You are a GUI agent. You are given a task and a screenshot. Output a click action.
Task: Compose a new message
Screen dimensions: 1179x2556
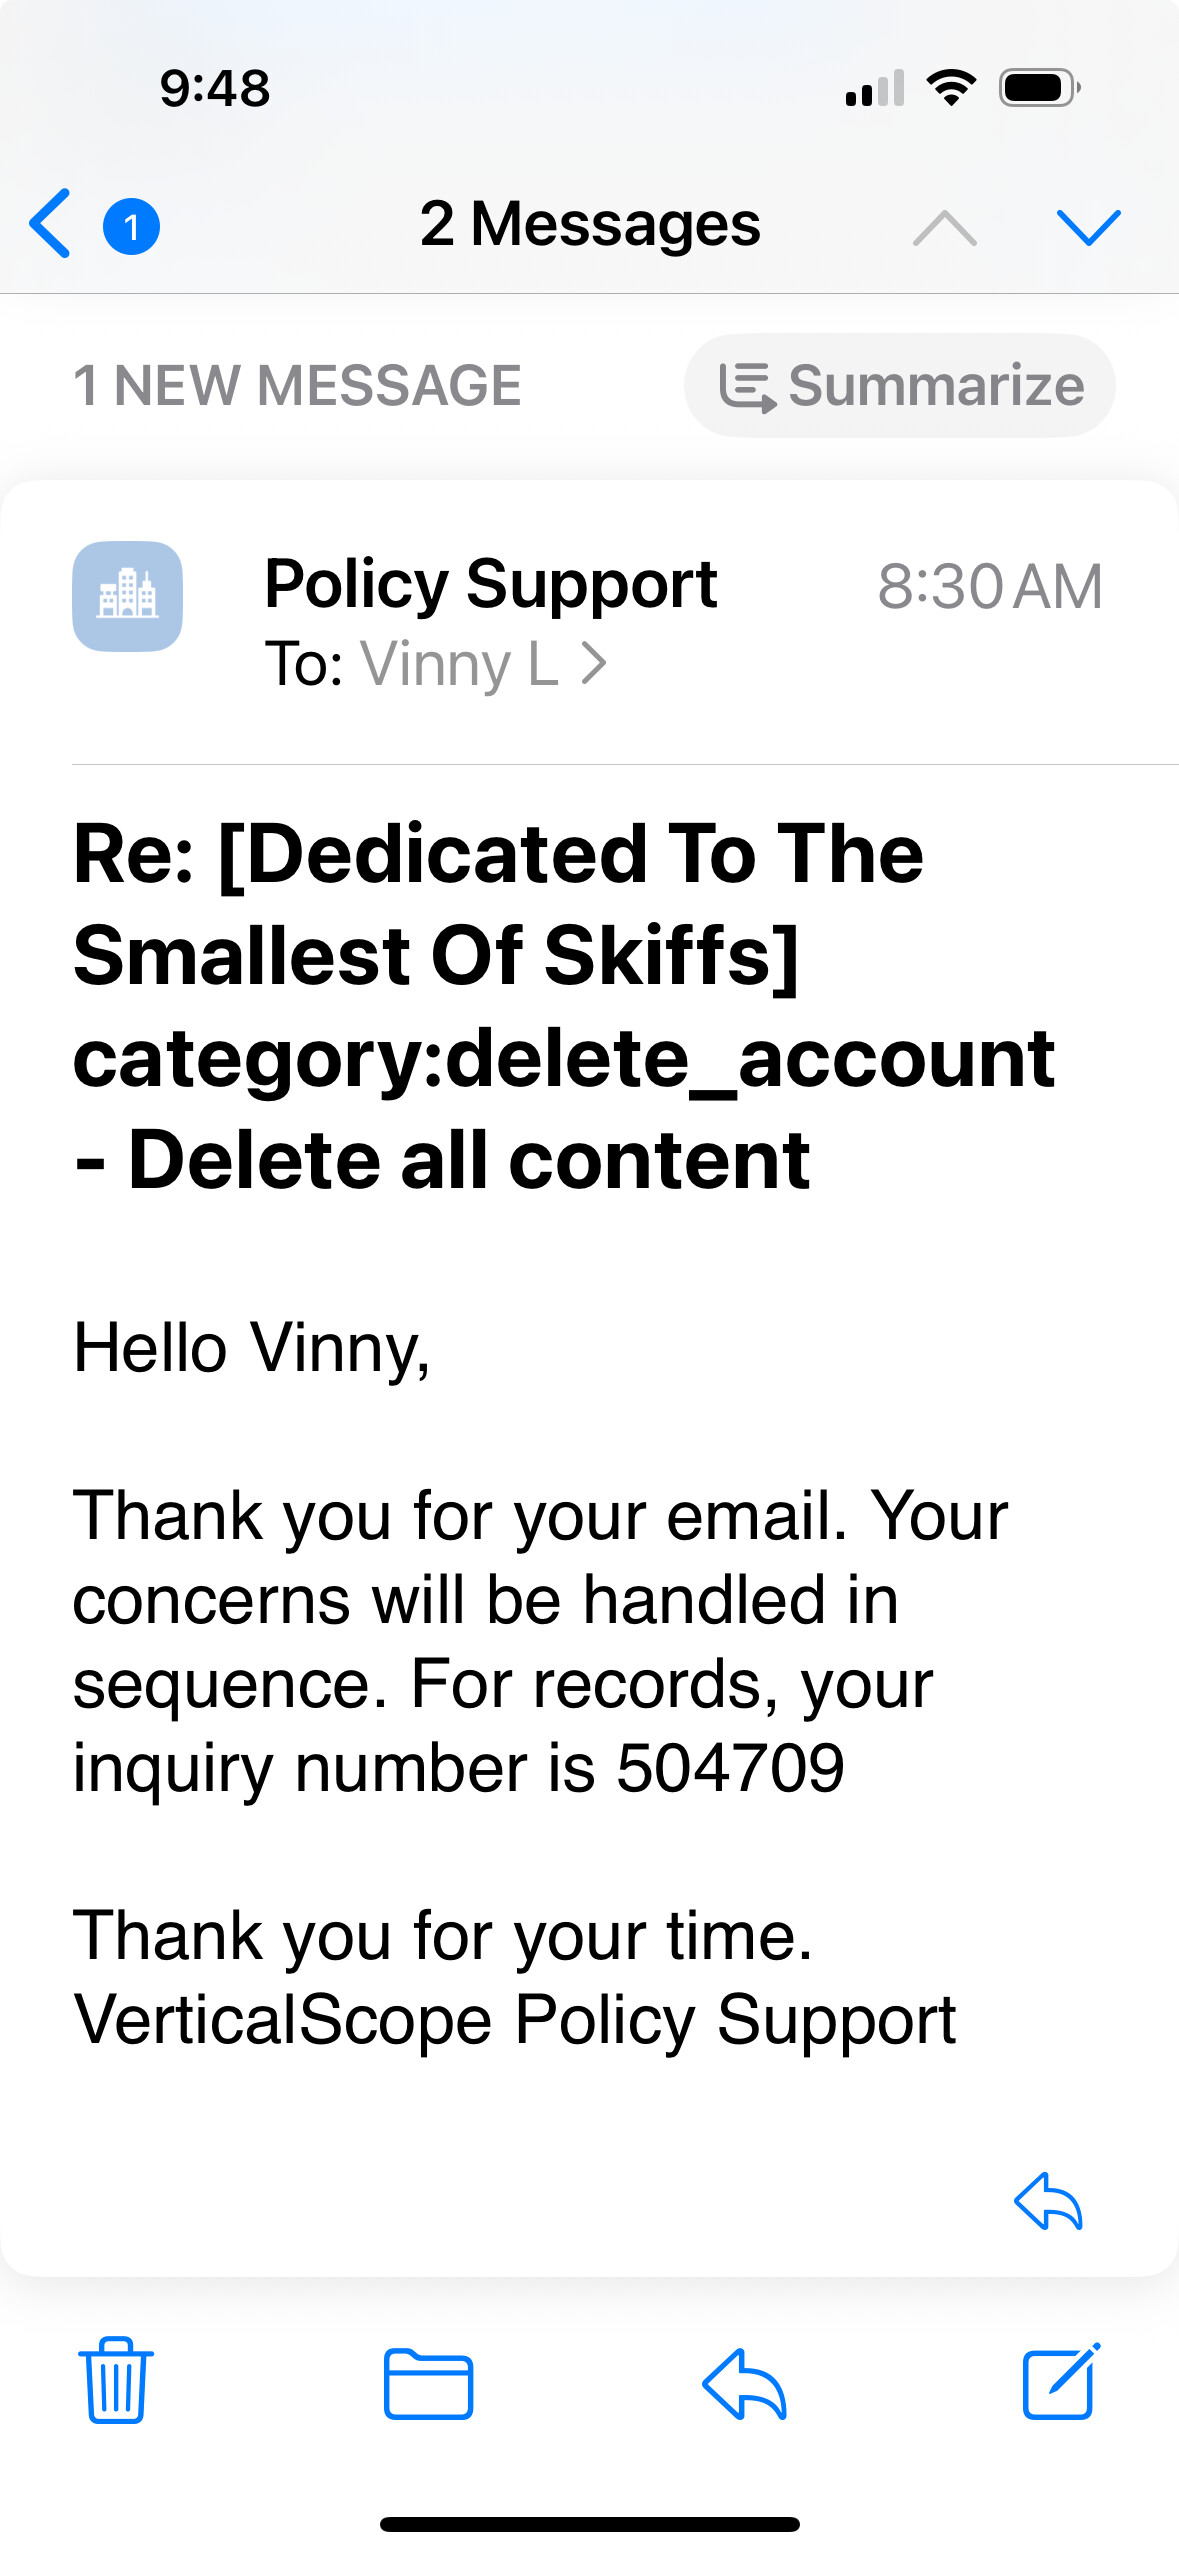tap(1060, 2381)
